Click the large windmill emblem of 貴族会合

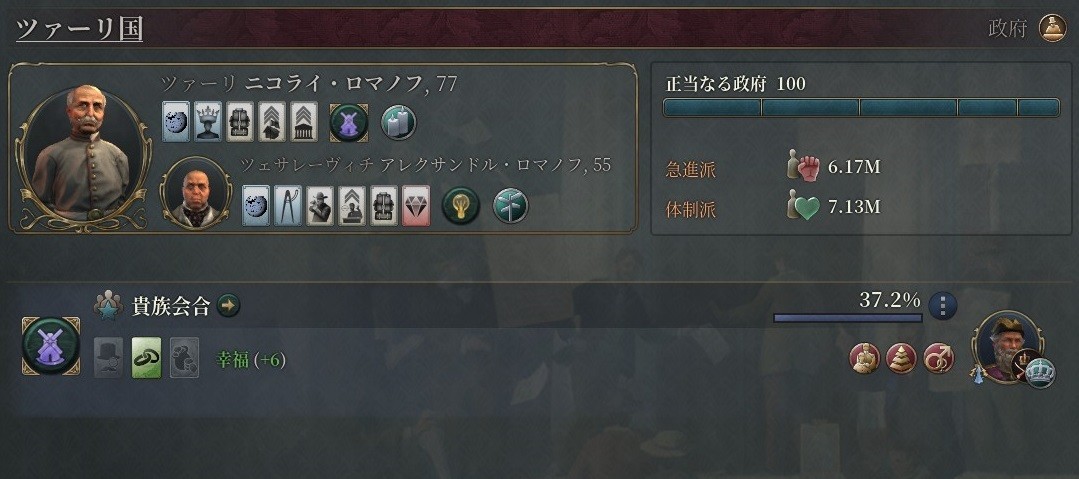click(x=51, y=345)
